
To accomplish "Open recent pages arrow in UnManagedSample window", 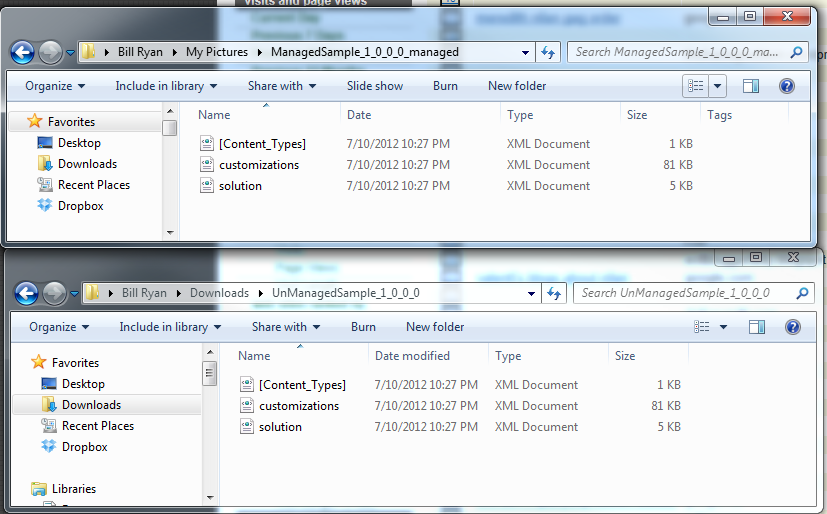I will 74,294.
